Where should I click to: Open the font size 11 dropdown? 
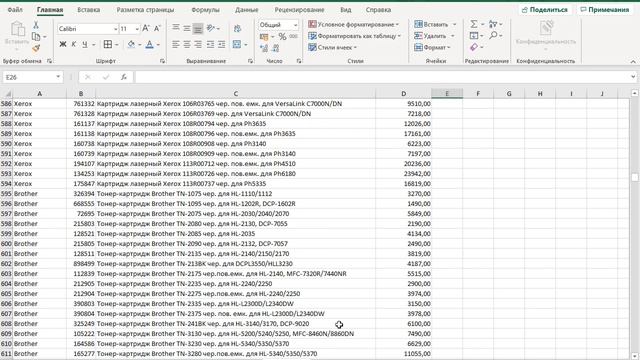pos(137,29)
